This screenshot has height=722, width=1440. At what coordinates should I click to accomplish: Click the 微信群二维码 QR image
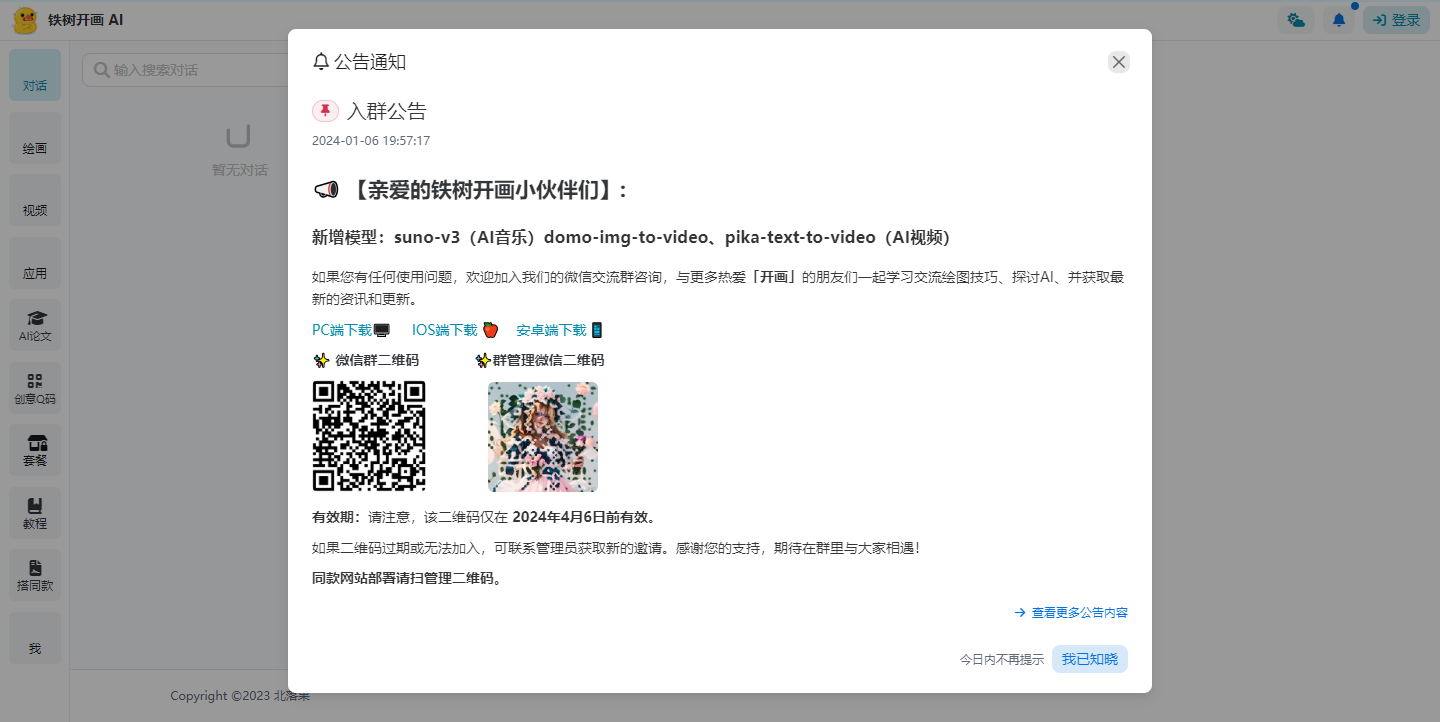pyautogui.click(x=369, y=436)
